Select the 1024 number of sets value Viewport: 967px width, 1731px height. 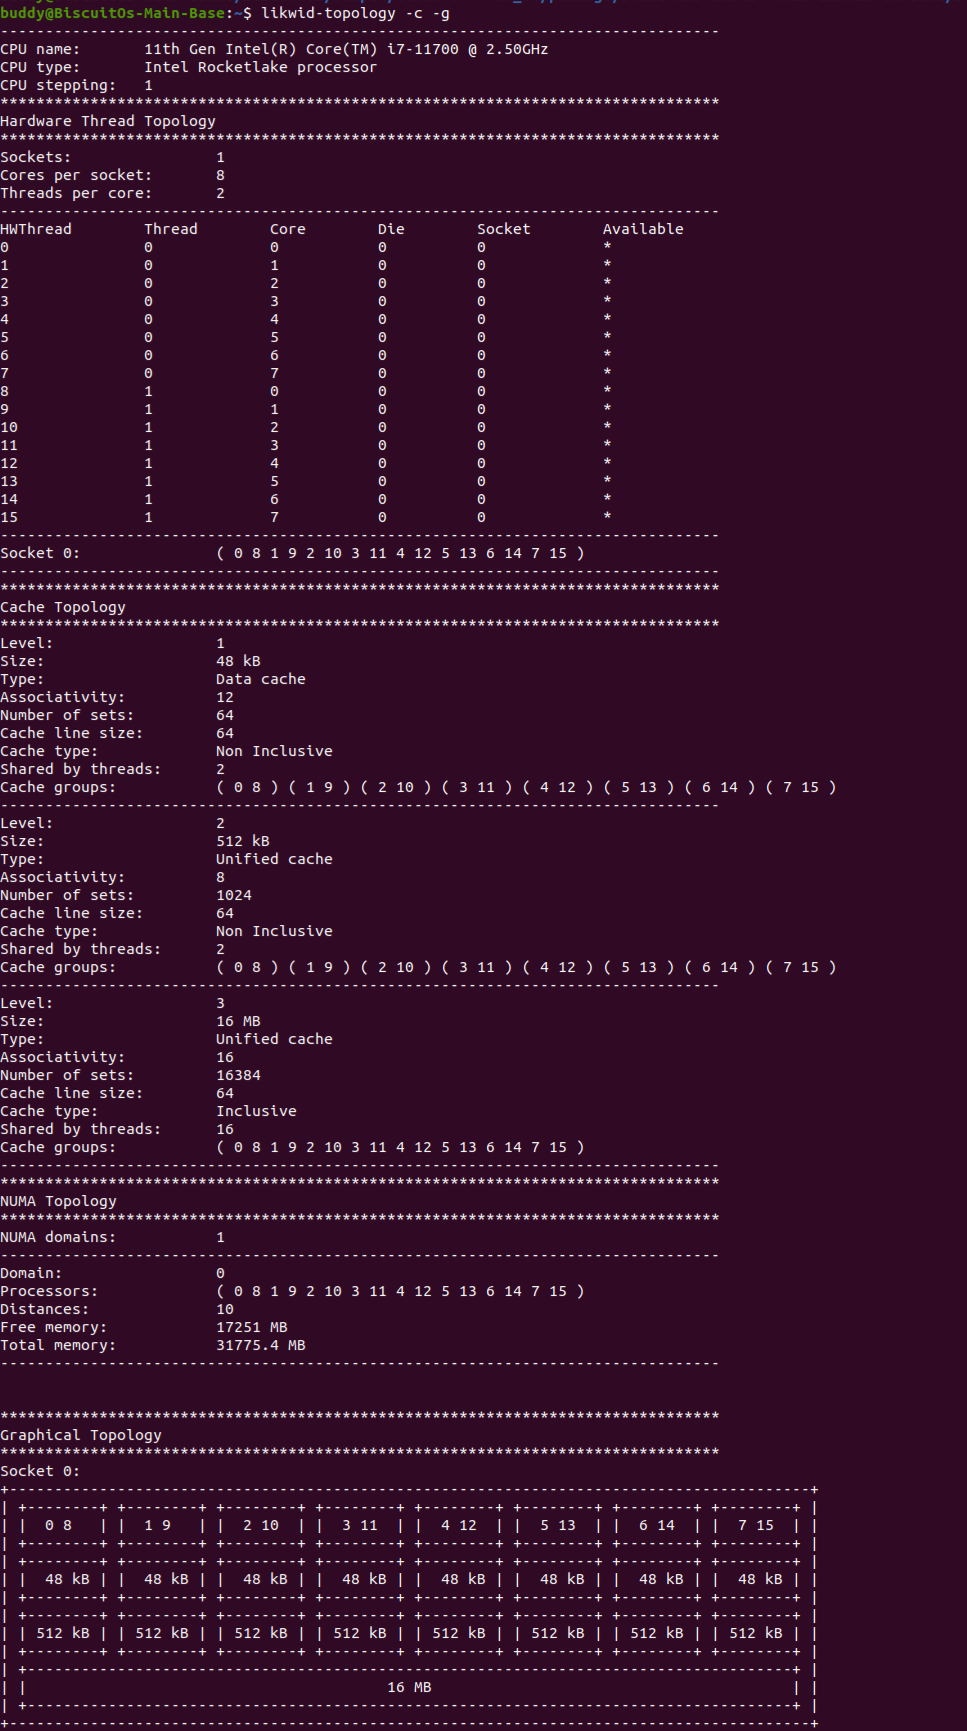(234, 895)
